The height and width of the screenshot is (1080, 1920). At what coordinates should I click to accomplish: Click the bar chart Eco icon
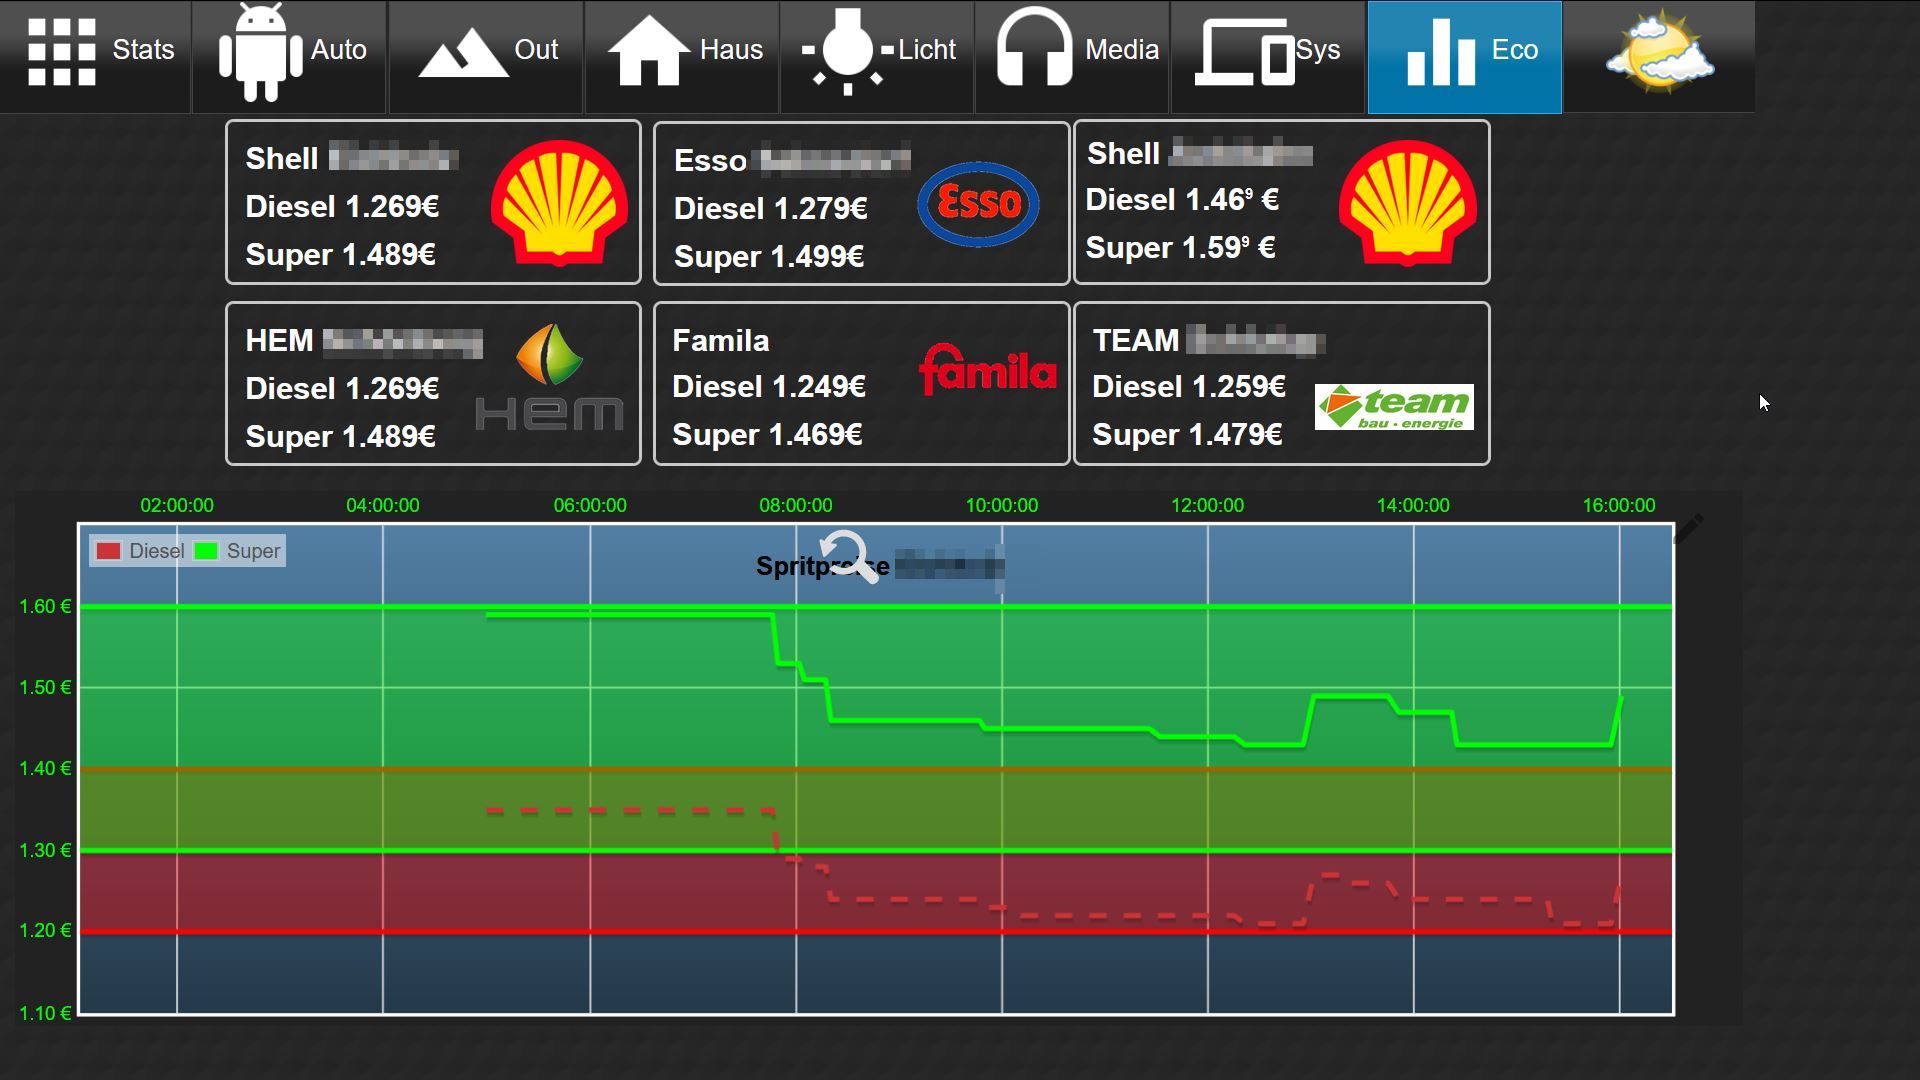tap(1440, 51)
